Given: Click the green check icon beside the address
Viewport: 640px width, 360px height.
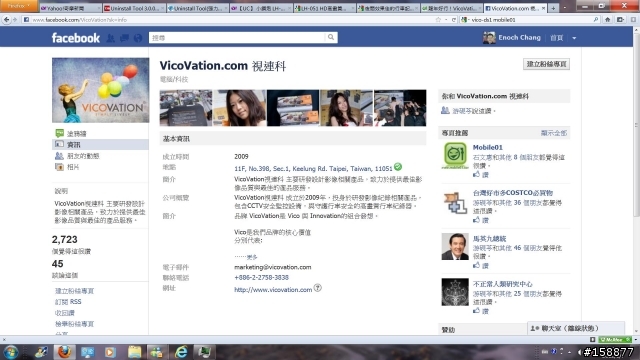Looking at the screenshot, I should 398,167.
